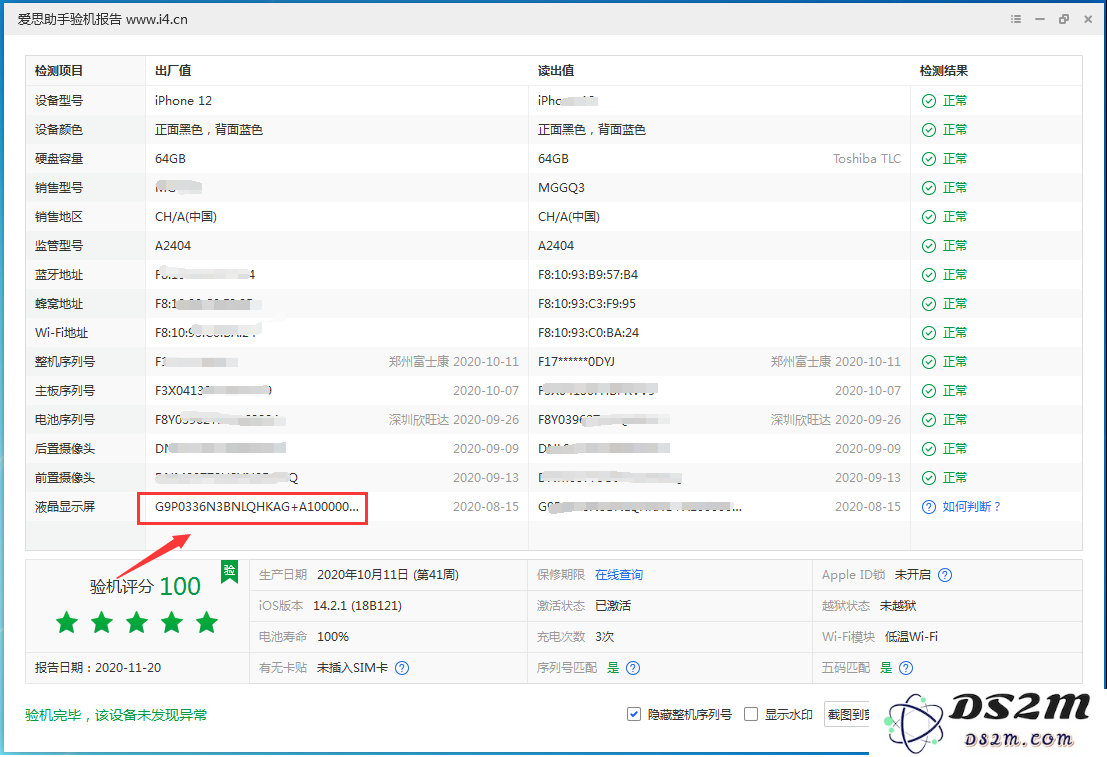1107x757 pixels.
Task: Restore down the report window
Action: pyautogui.click(x=1063, y=19)
